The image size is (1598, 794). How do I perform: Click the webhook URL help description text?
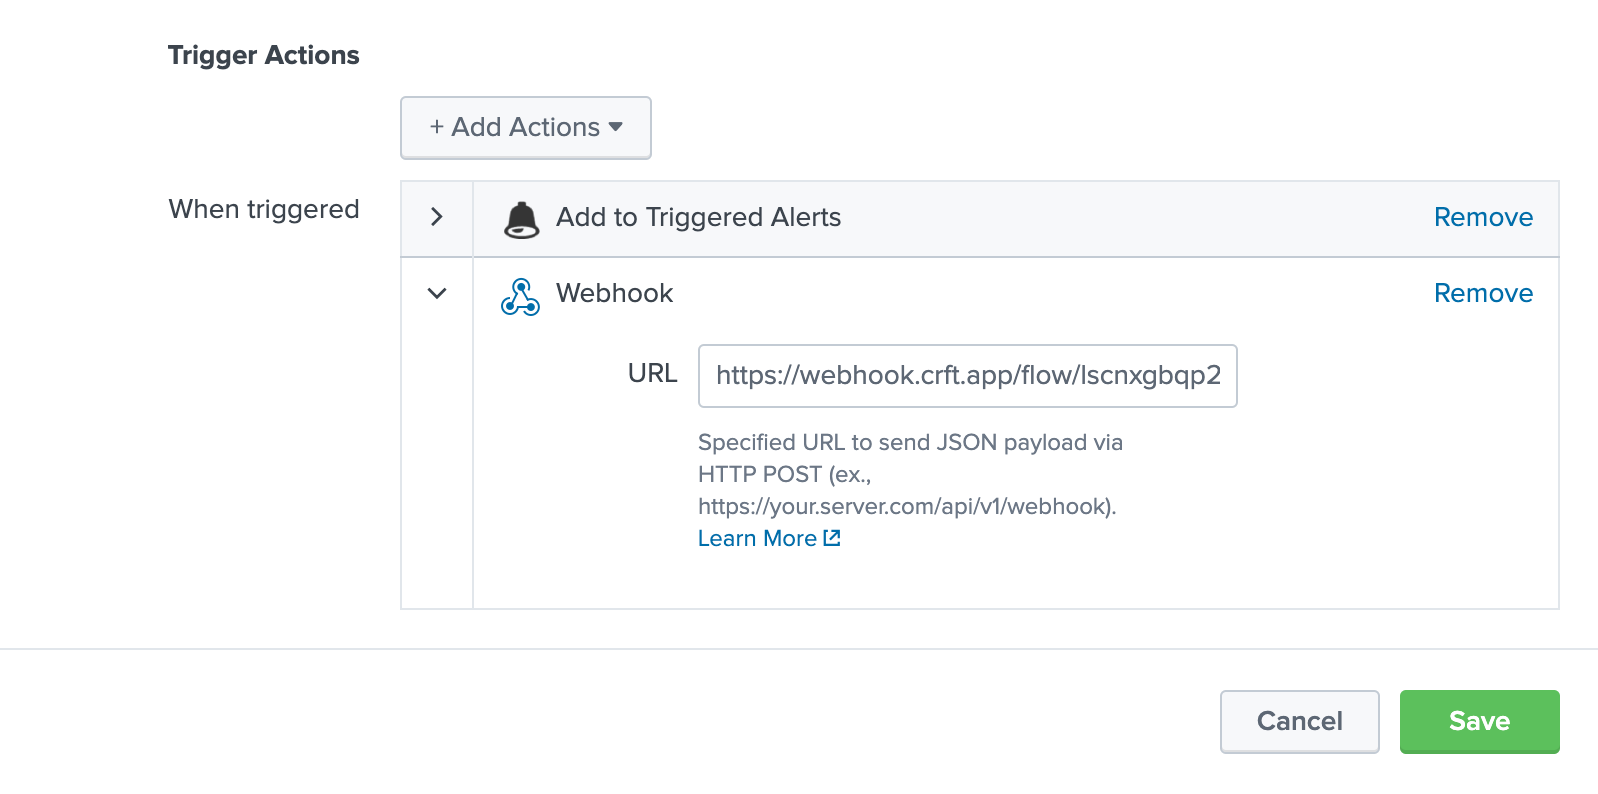pos(909,474)
